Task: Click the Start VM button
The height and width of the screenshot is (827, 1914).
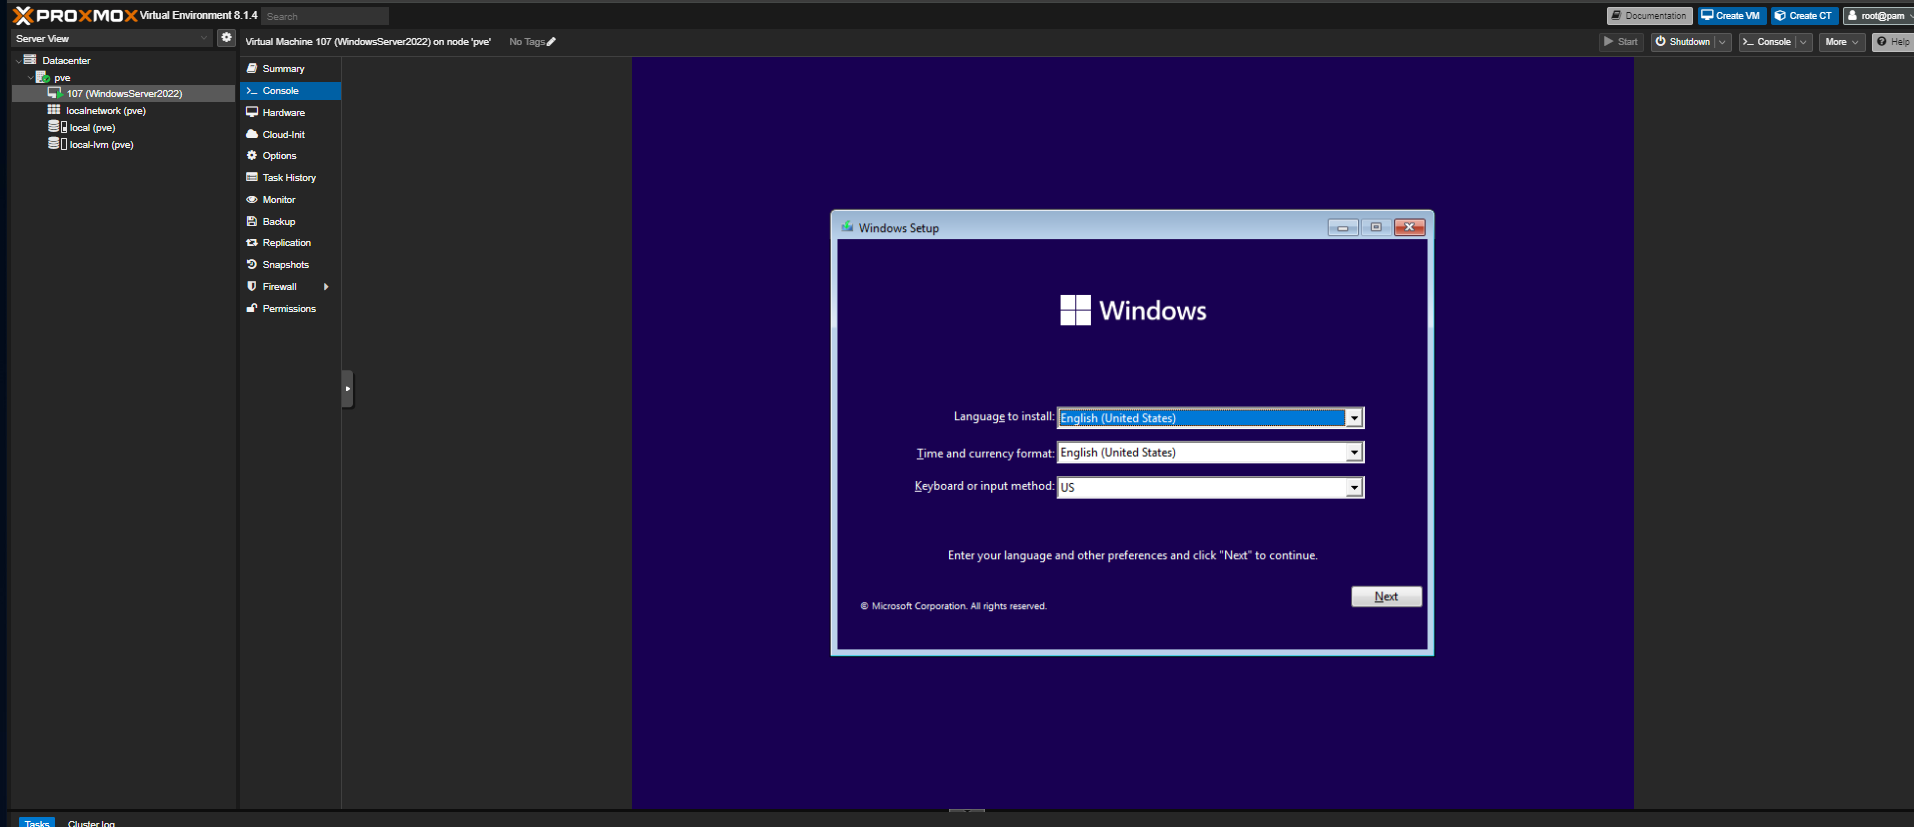Action: click(x=1621, y=42)
